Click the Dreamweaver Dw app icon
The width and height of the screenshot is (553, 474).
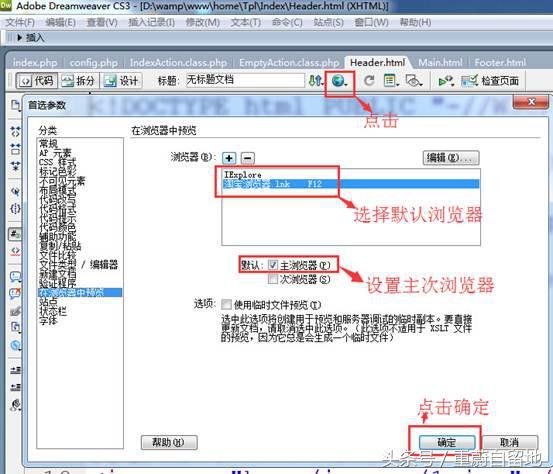coord(6,5)
